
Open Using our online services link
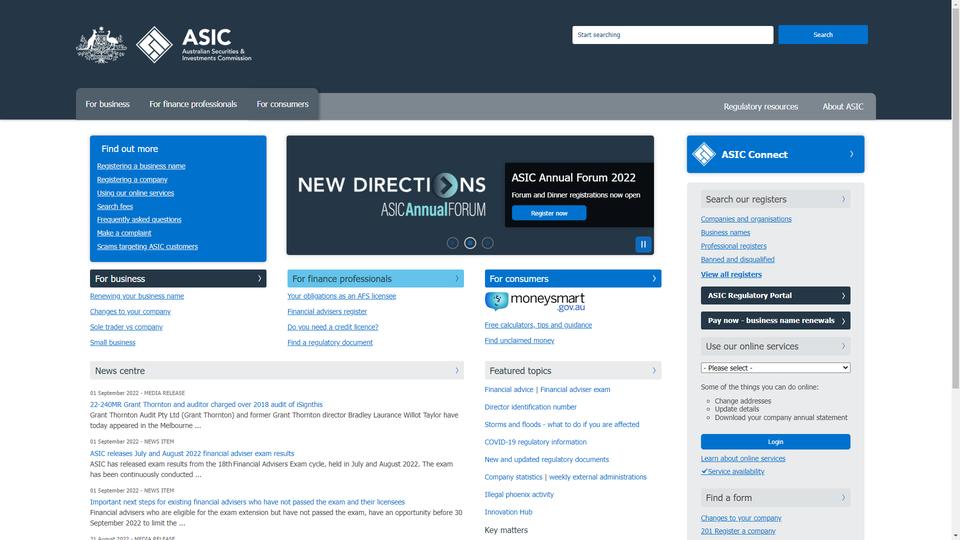tap(135, 193)
